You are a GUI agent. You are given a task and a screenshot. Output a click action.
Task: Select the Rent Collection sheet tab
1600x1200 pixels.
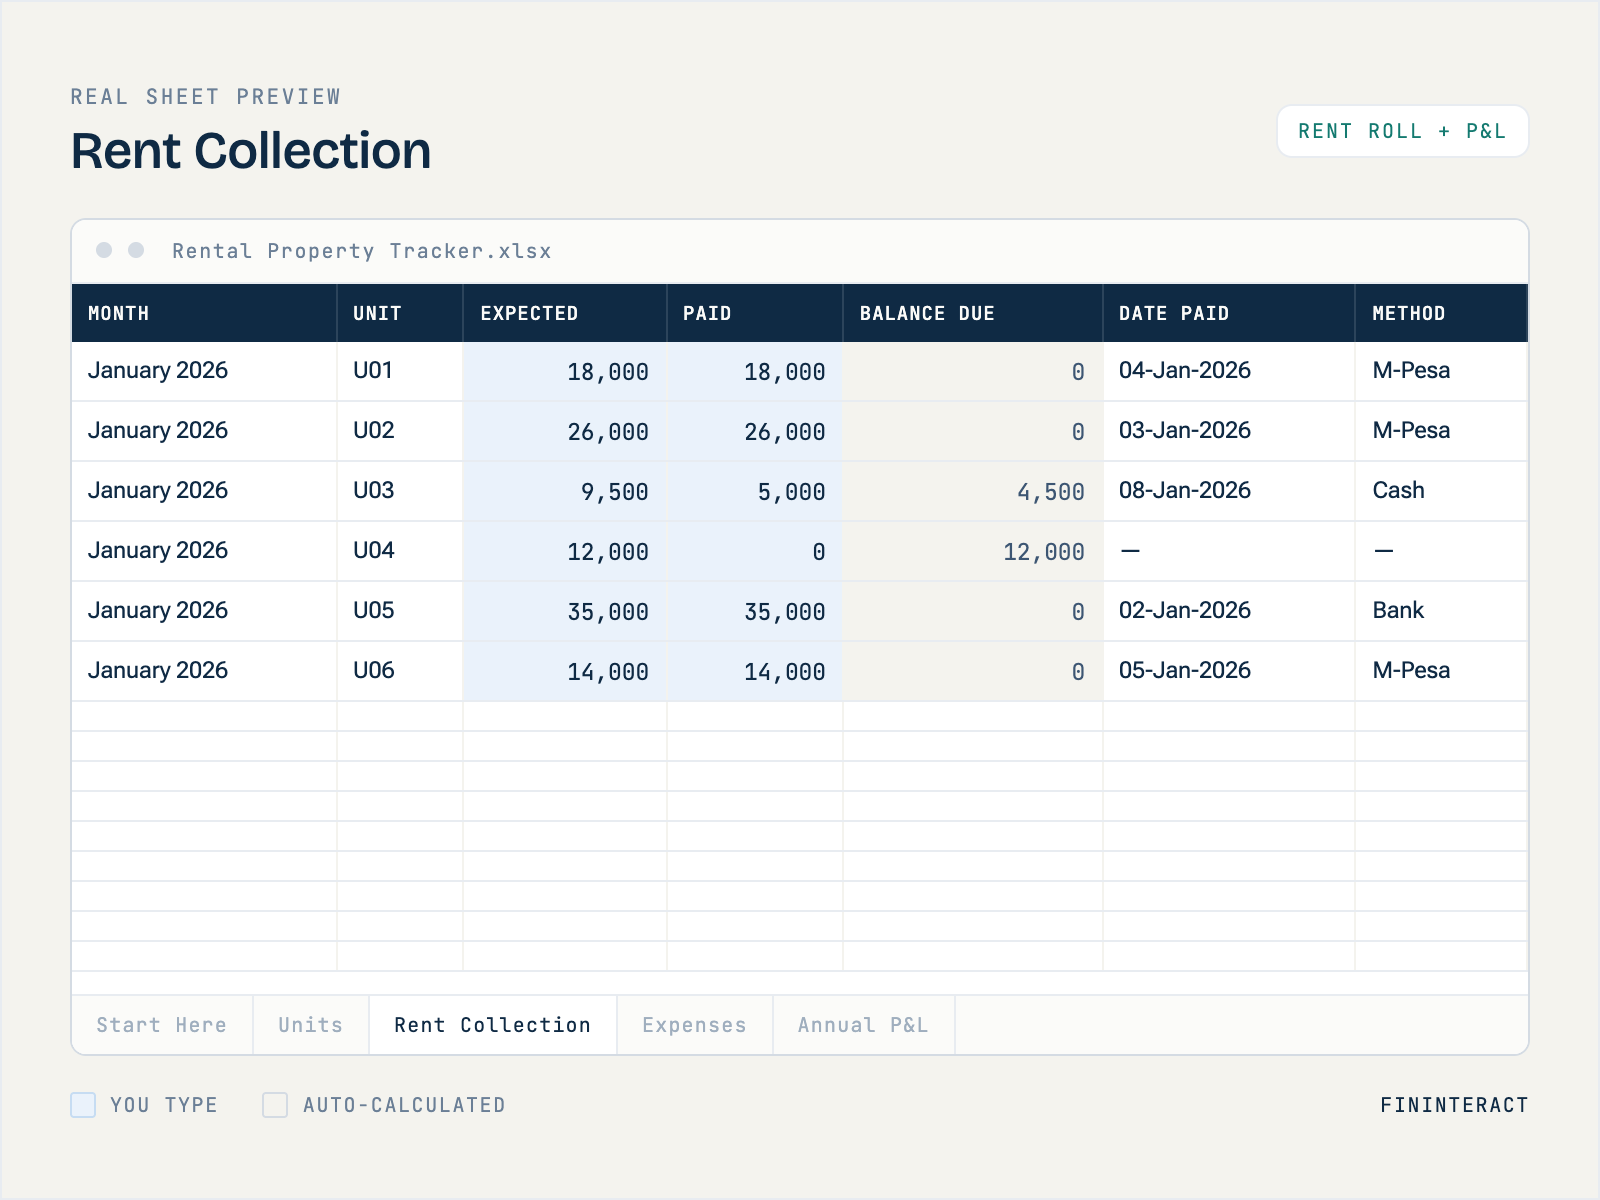tap(493, 1025)
